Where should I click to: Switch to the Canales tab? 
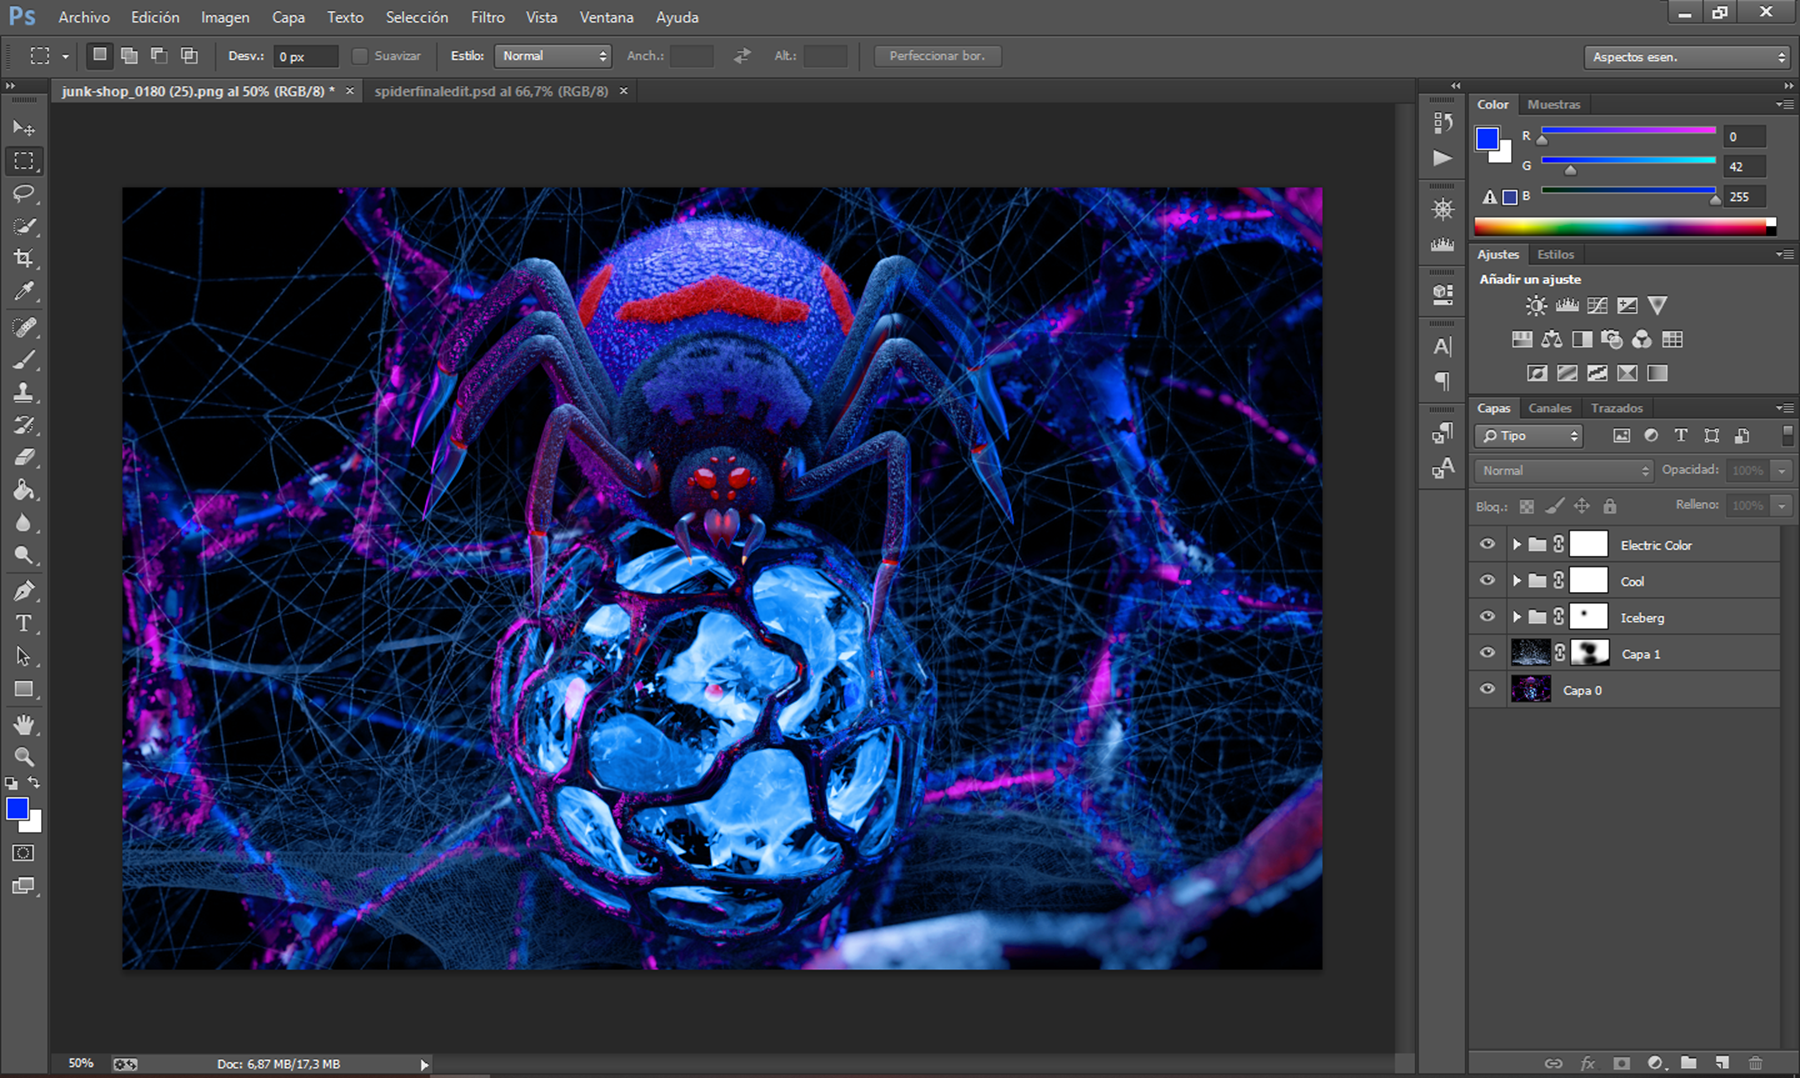click(x=1550, y=408)
